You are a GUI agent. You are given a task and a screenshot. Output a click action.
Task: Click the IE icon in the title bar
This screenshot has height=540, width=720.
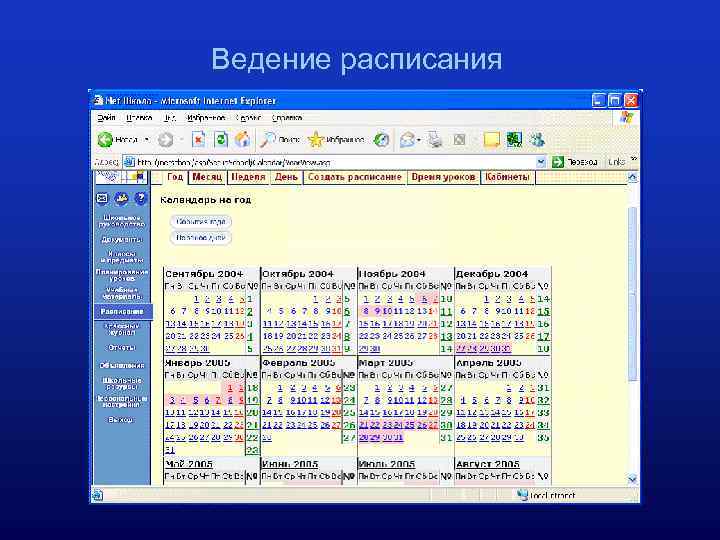pos(98,100)
